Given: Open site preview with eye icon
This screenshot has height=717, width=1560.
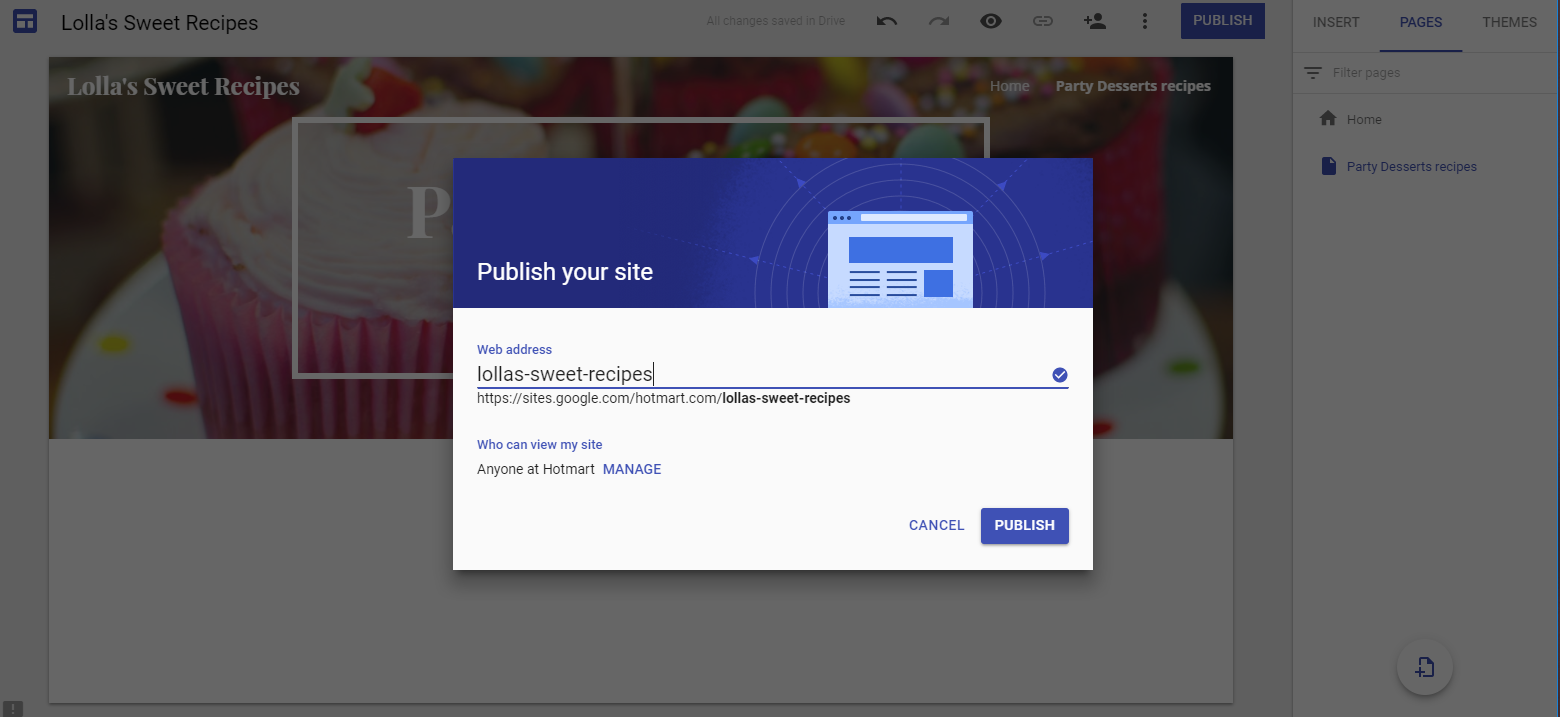Looking at the screenshot, I should pyautogui.click(x=990, y=21).
